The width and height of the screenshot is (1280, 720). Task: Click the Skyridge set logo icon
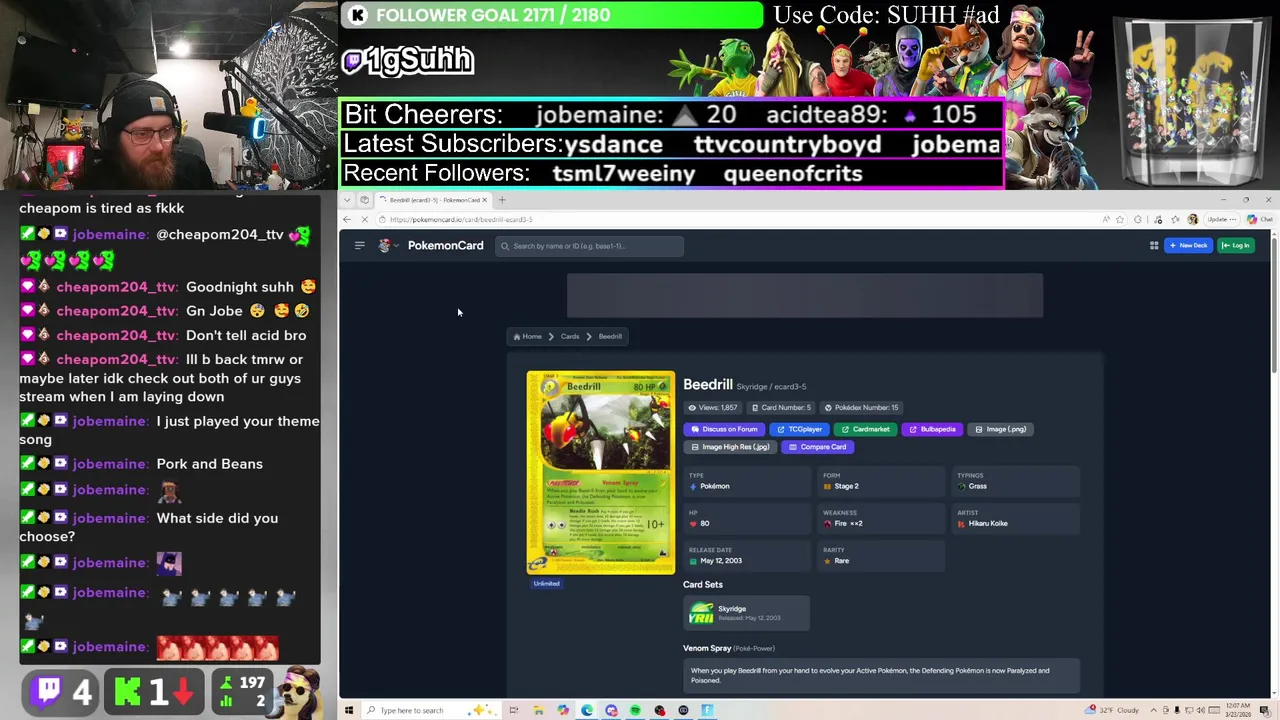pyautogui.click(x=701, y=613)
